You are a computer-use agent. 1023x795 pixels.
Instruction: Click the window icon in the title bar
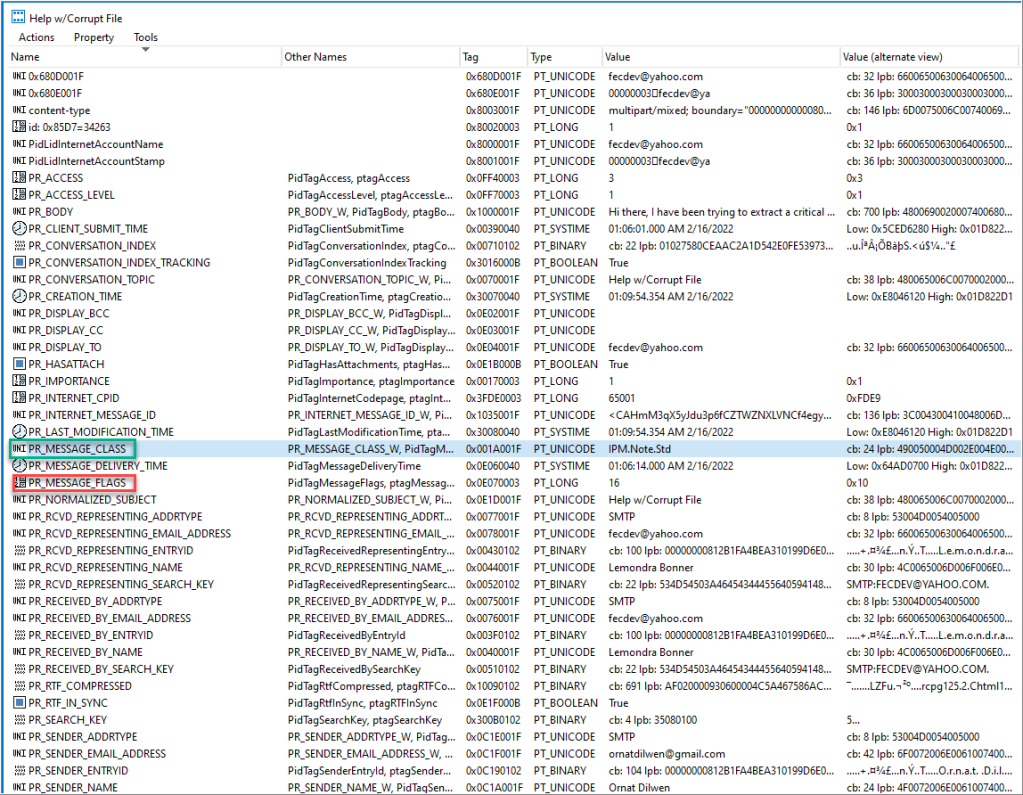pos(12,15)
